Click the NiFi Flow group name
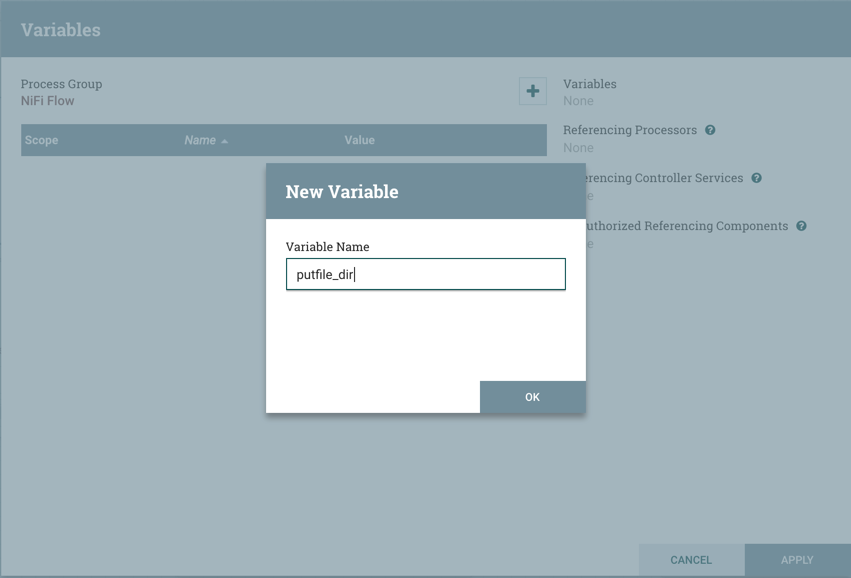 pos(48,101)
